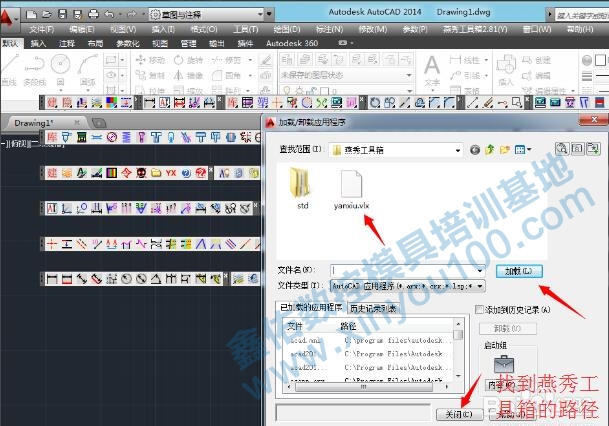Open the 工具(T) menu
The height and width of the screenshot is (426, 609).
click(245, 30)
